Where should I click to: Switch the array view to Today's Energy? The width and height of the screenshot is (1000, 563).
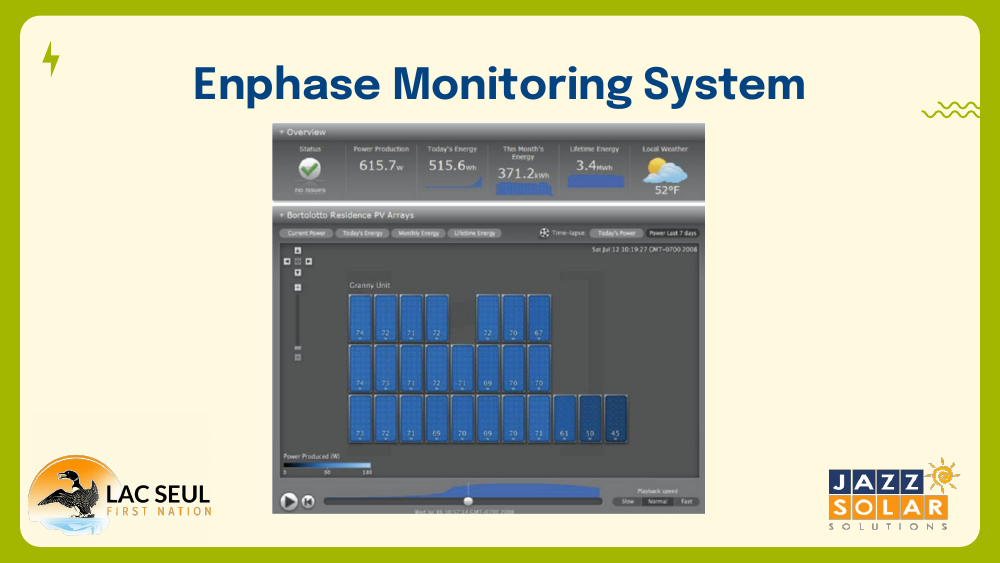click(362, 233)
